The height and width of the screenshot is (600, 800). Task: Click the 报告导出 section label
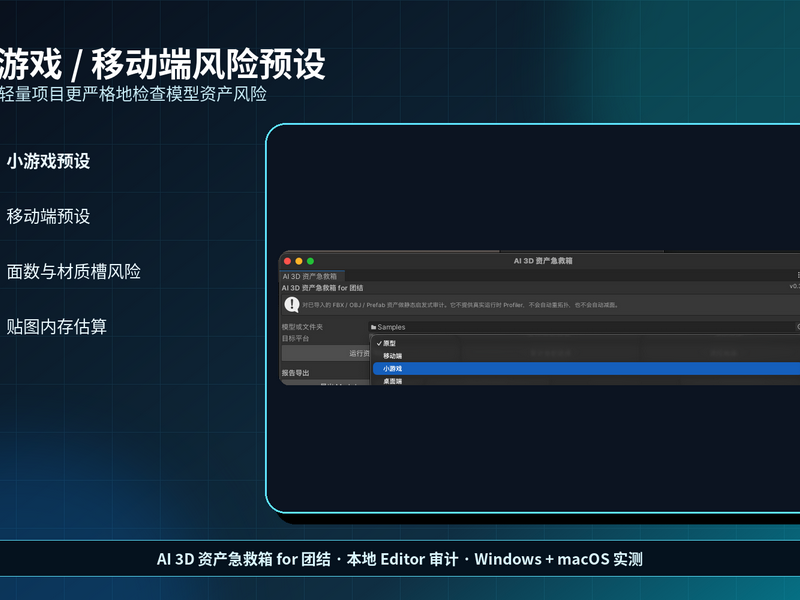coord(295,373)
